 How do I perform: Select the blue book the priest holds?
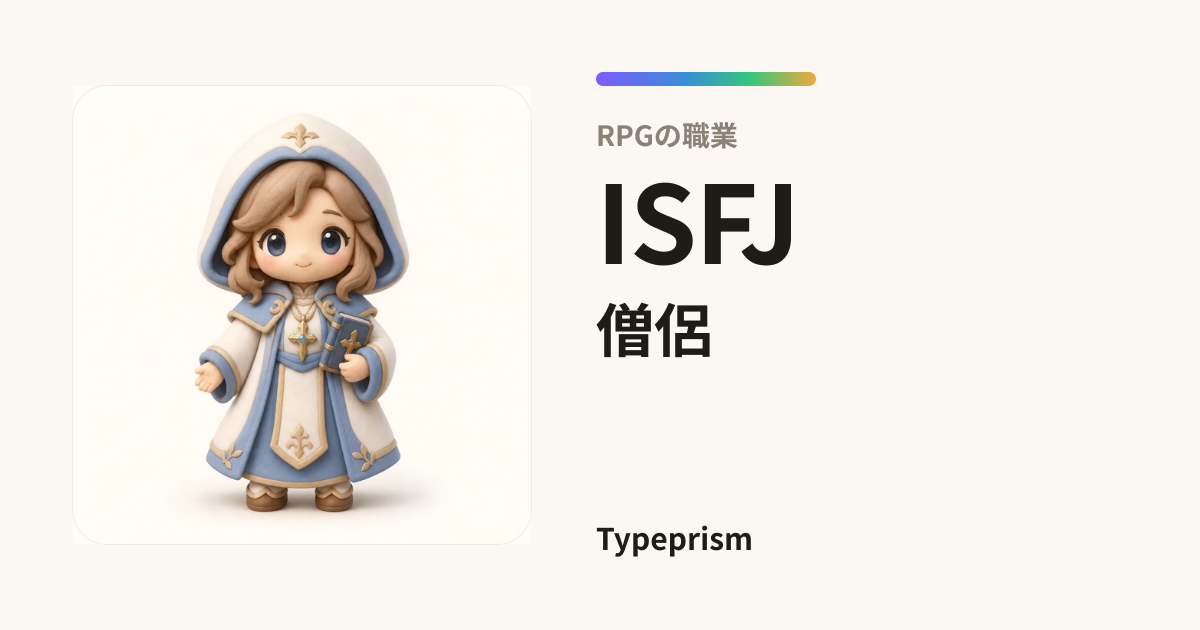[352, 340]
